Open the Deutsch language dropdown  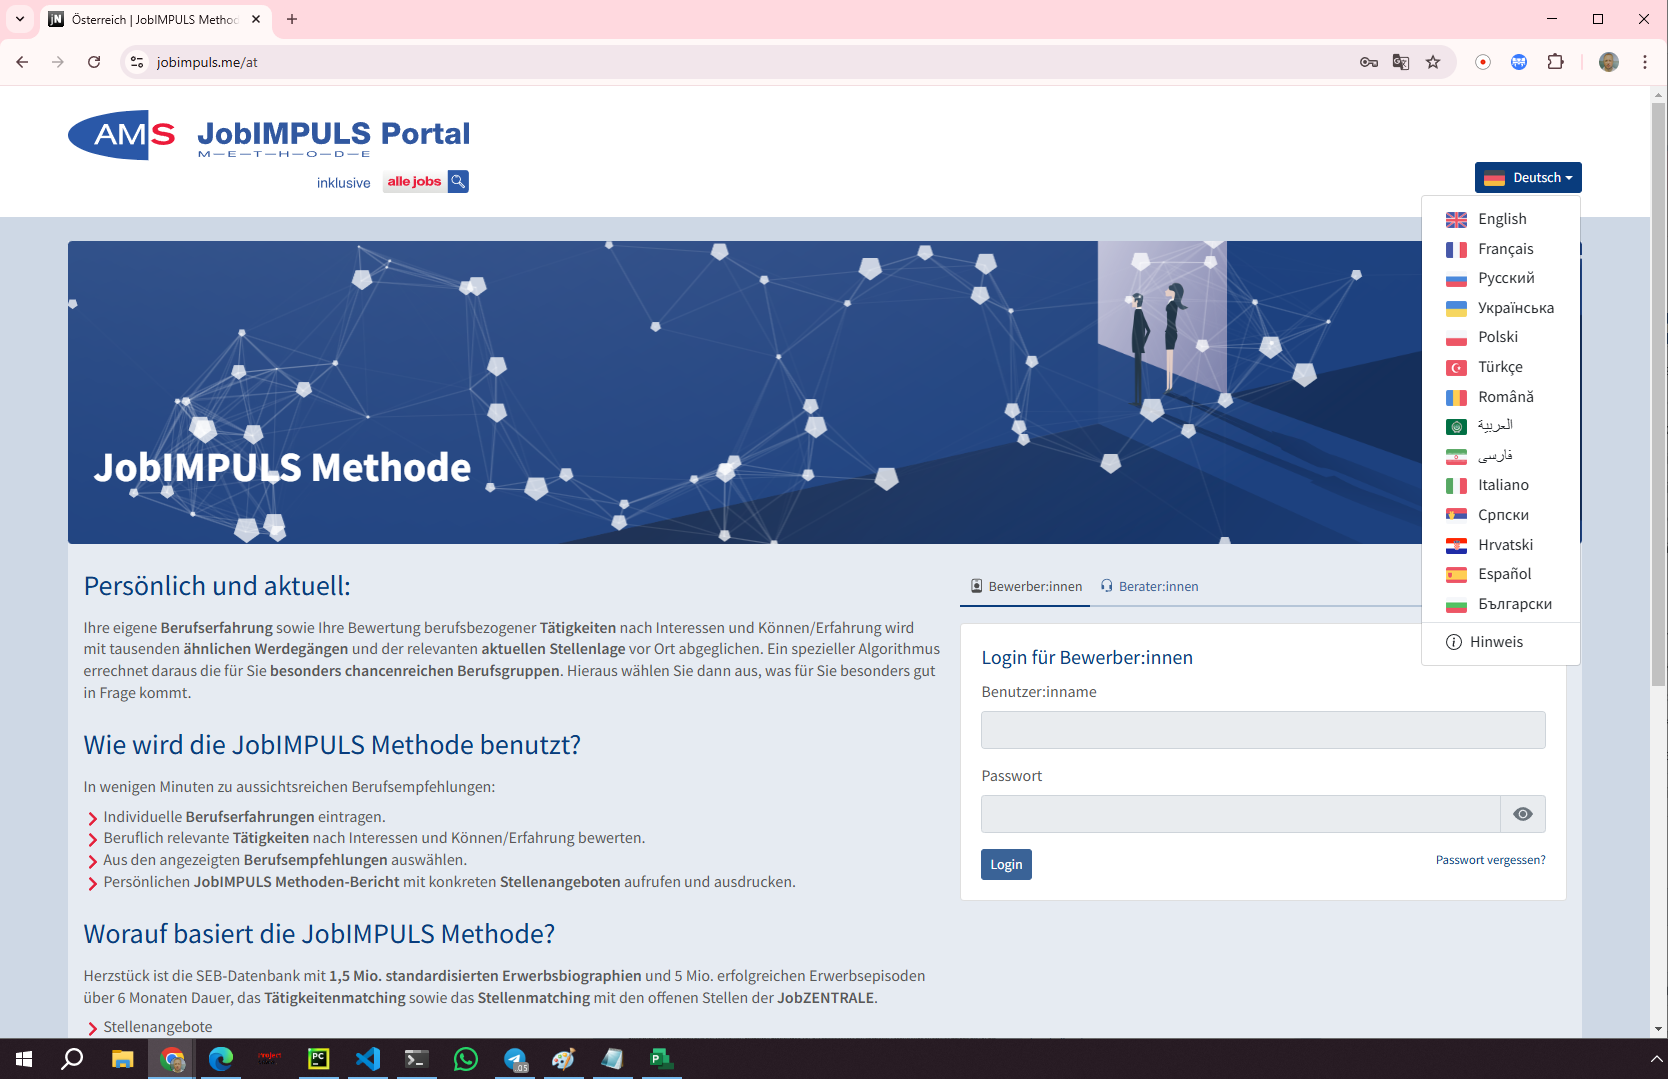pyautogui.click(x=1527, y=178)
